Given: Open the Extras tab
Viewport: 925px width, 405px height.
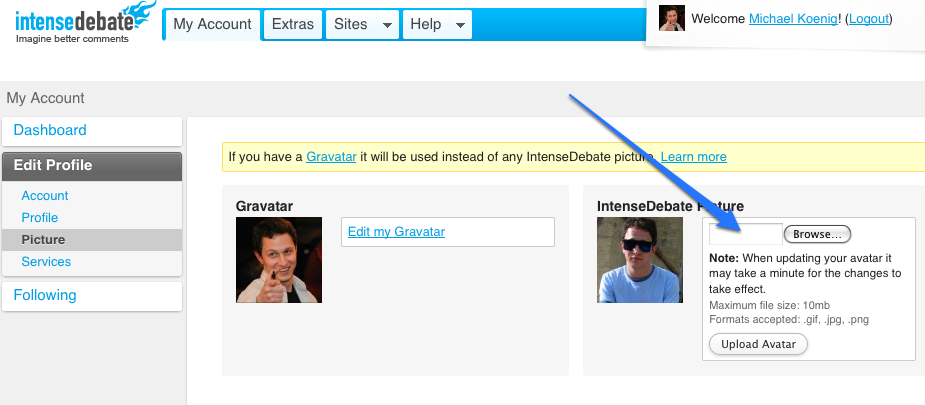Looking at the screenshot, I should click(292, 24).
